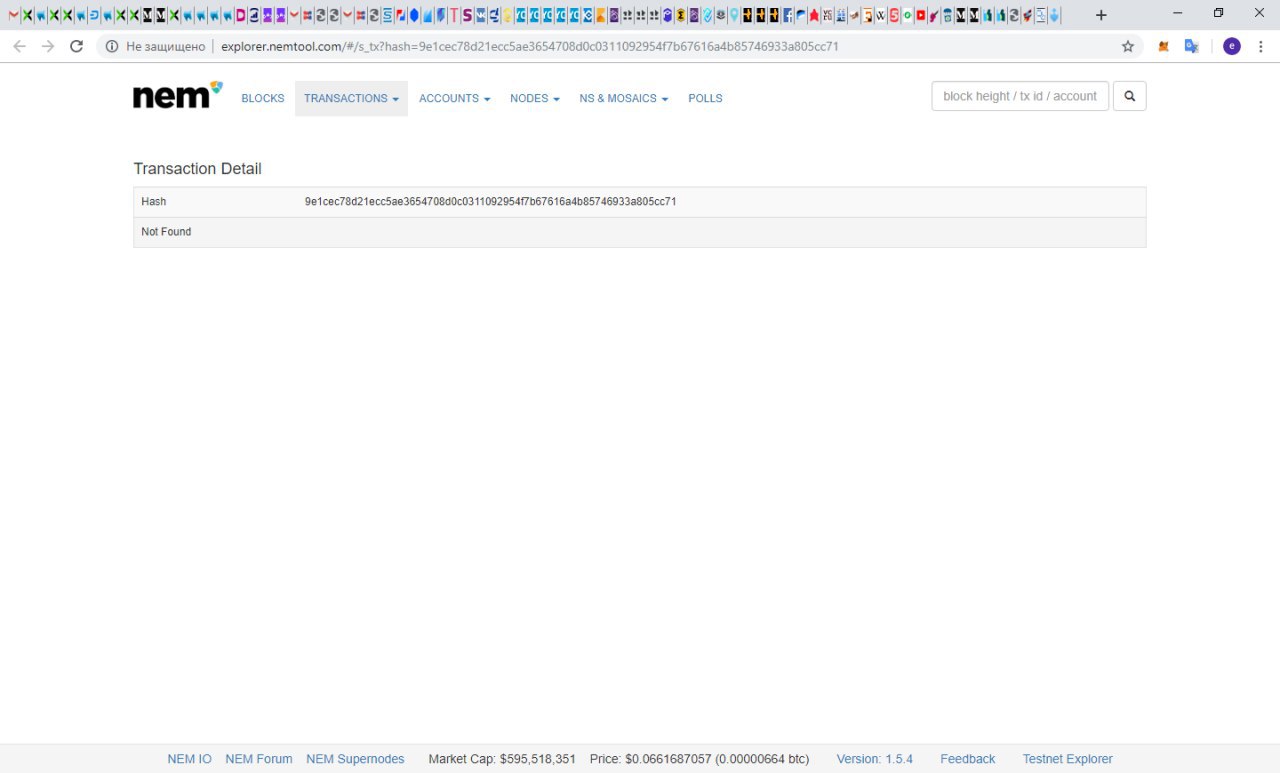The width and height of the screenshot is (1280, 773).
Task: View site info for the not-secure page
Action: 112,46
